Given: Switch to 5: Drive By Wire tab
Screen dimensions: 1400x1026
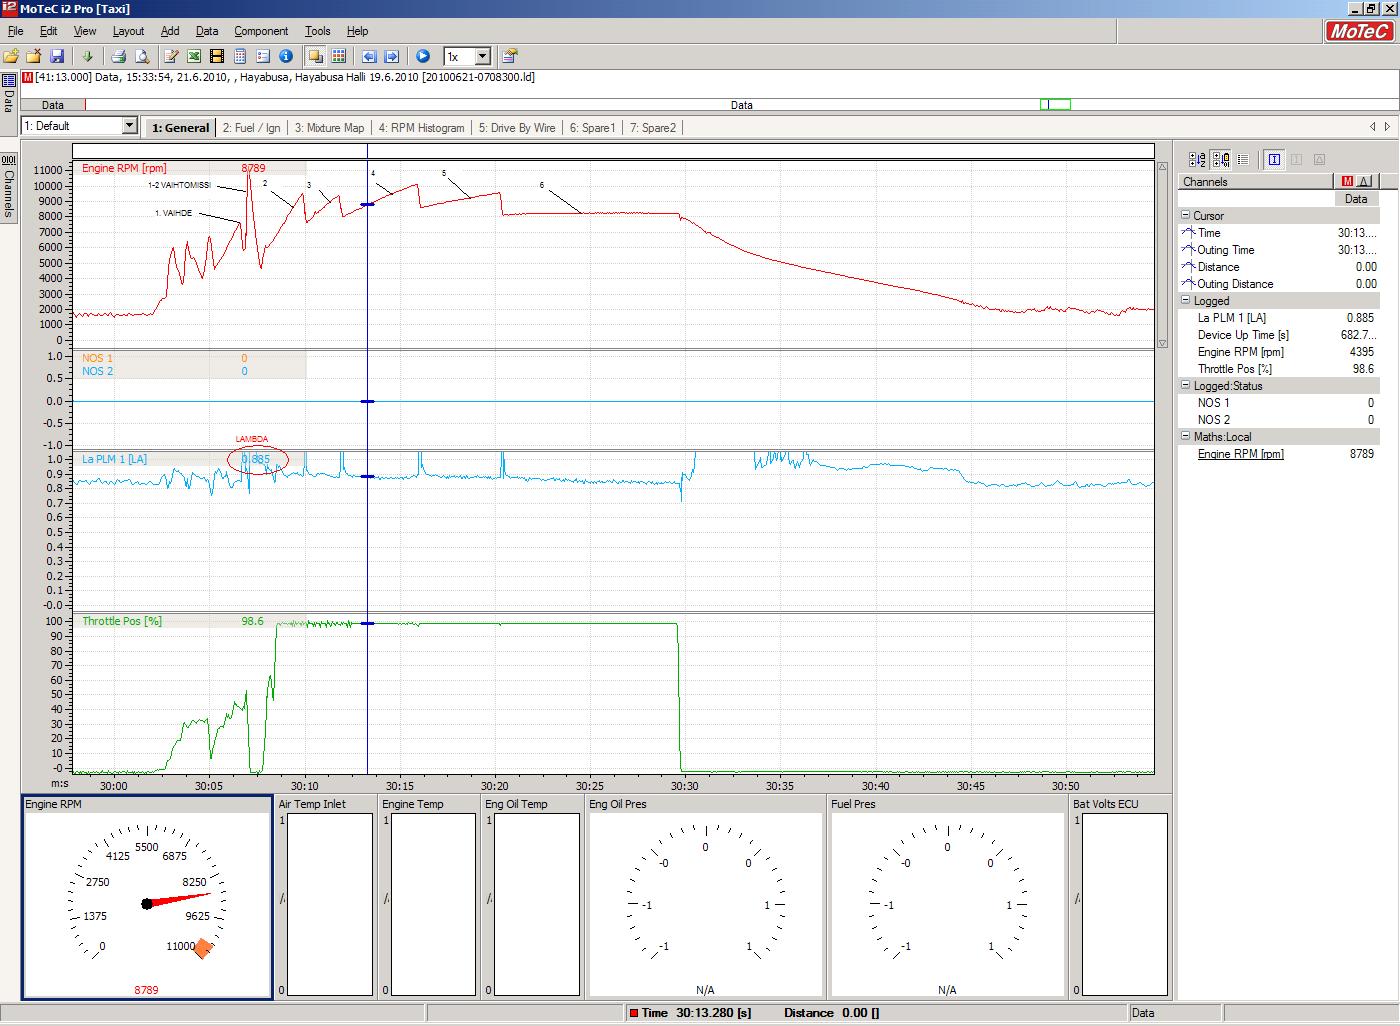Looking at the screenshot, I should (x=516, y=128).
